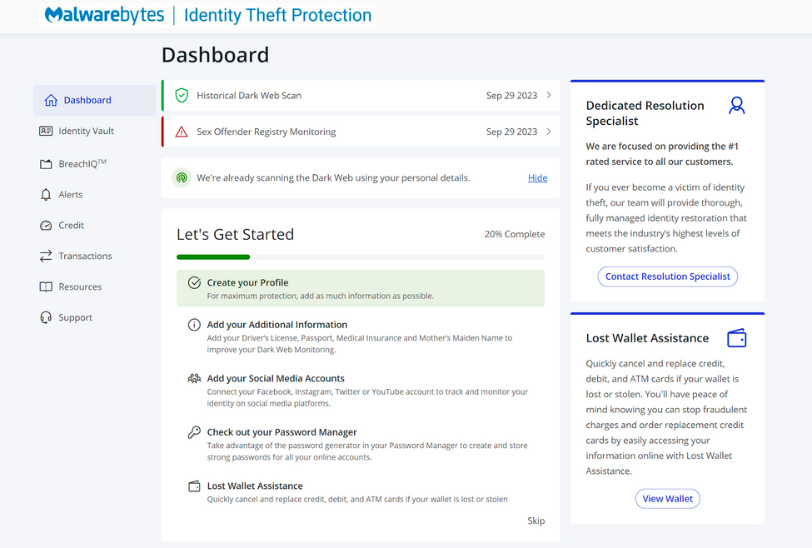Click the Create your Profile checkmark
The height and width of the screenshot is (548, 812).
coord(194,283)
